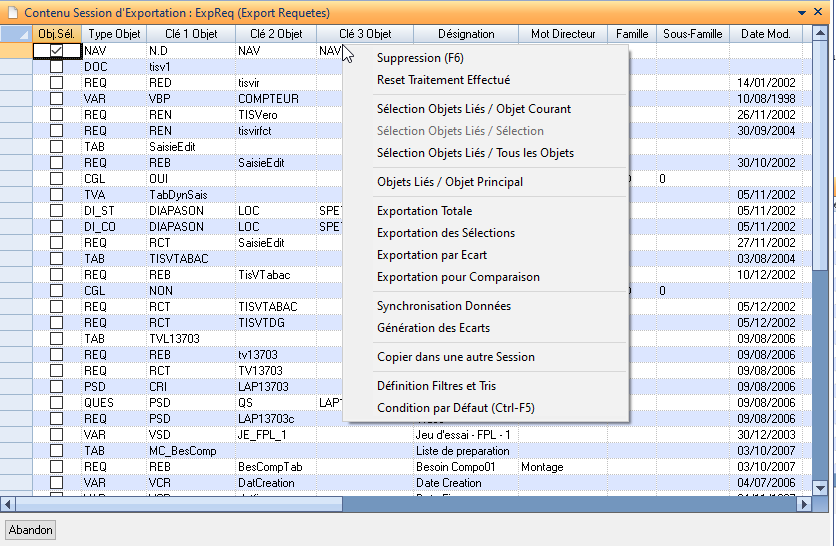The image size is (836, 546).
Task: Select the checkbox of the TAB MC_BesComp row
Action: (57, 451)
